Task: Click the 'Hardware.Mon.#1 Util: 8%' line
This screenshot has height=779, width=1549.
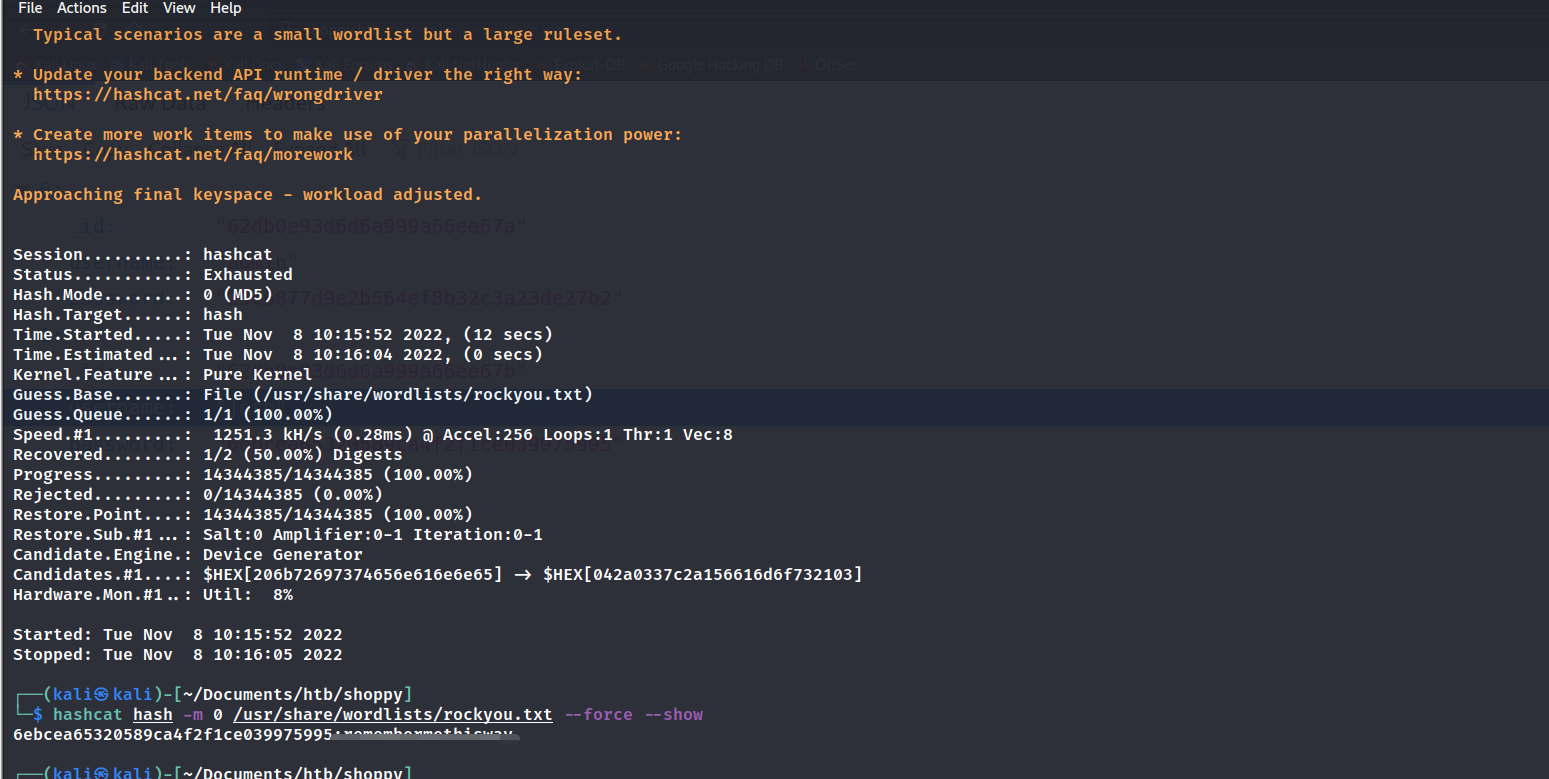Action: (153, 595)
